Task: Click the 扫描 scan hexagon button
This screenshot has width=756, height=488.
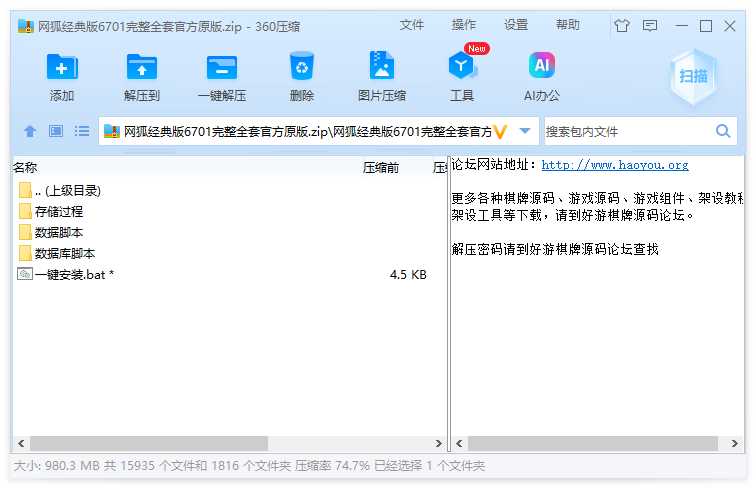Action: click(x=693, y=76)
